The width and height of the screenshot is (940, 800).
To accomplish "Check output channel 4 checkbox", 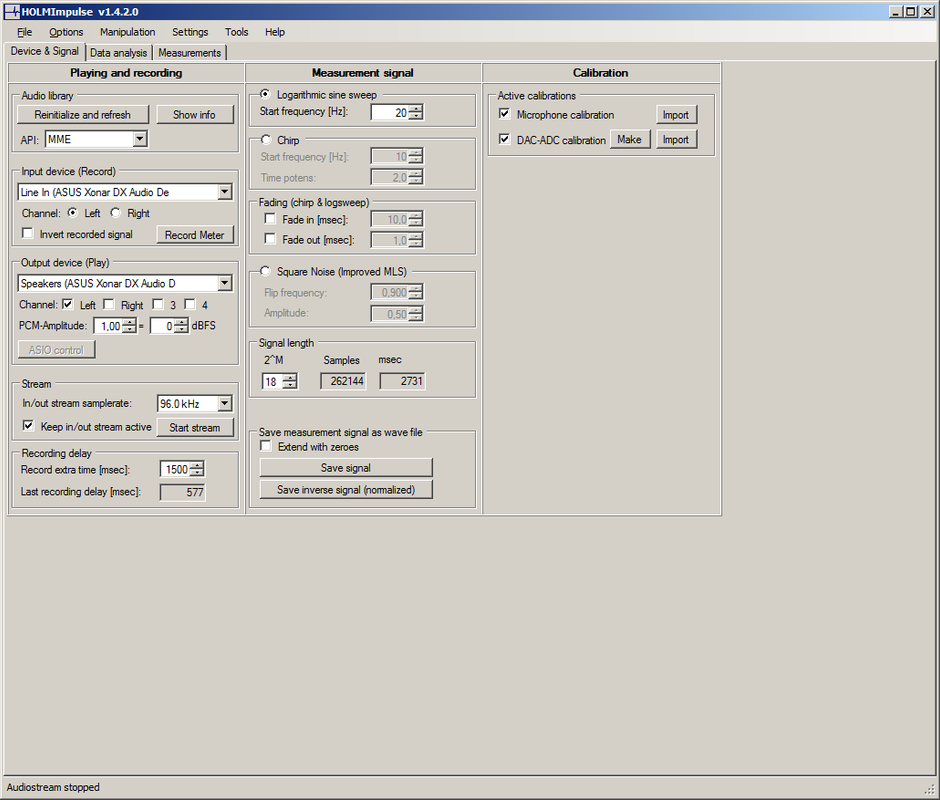I will 189,304.
